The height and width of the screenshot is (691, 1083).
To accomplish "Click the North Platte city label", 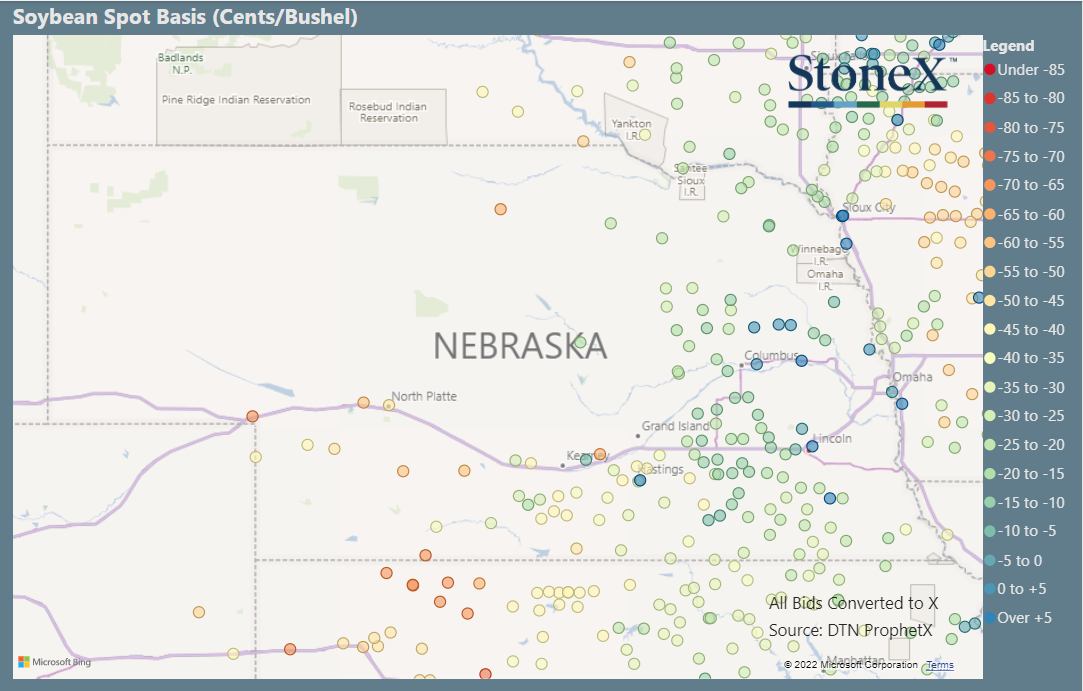I will point(424,396).
